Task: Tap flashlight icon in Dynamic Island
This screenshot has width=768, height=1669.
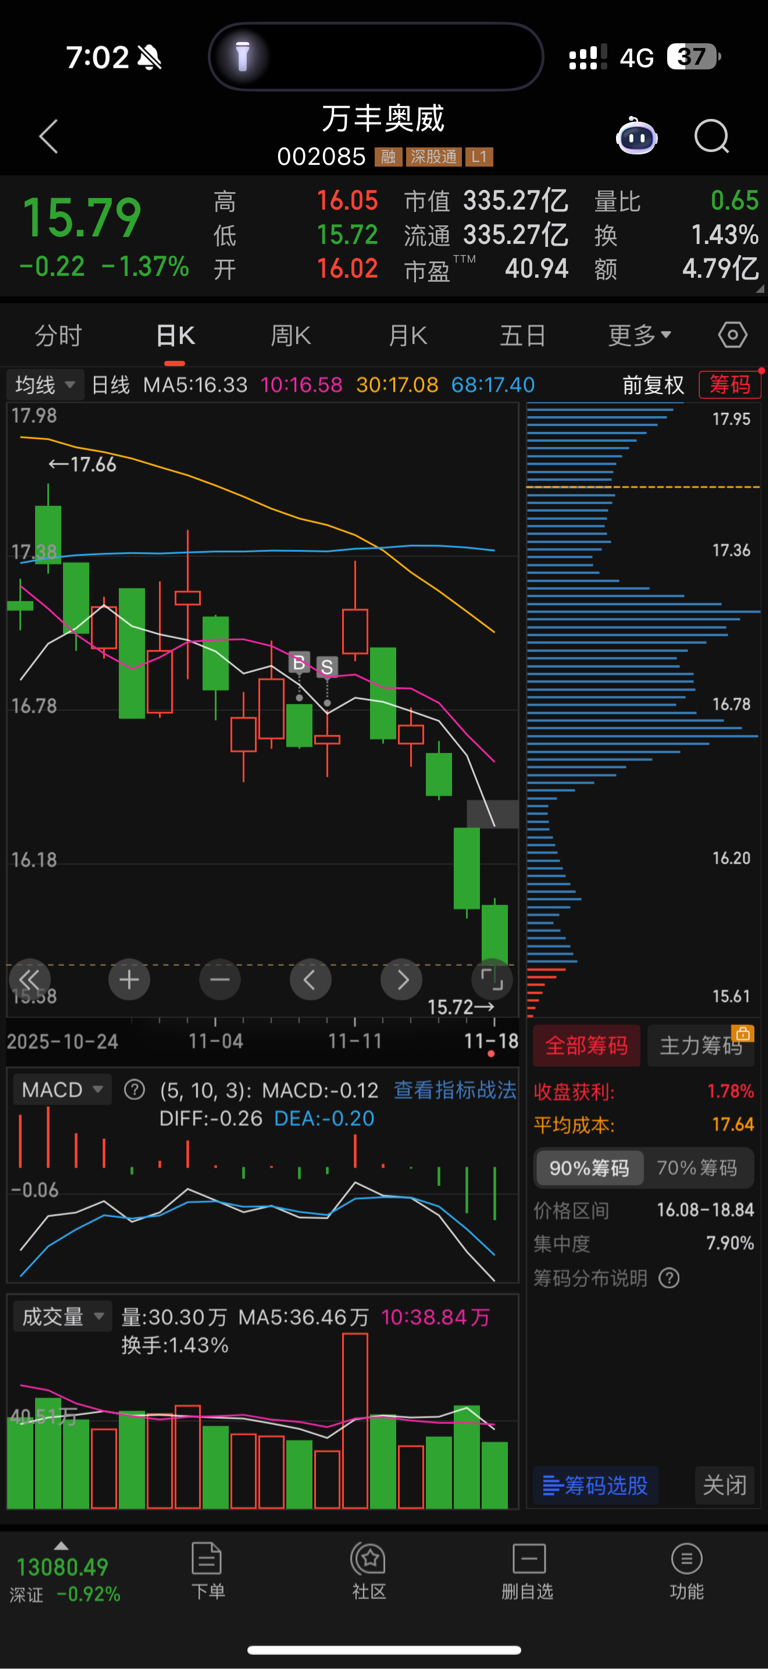Action: (242, 57)
